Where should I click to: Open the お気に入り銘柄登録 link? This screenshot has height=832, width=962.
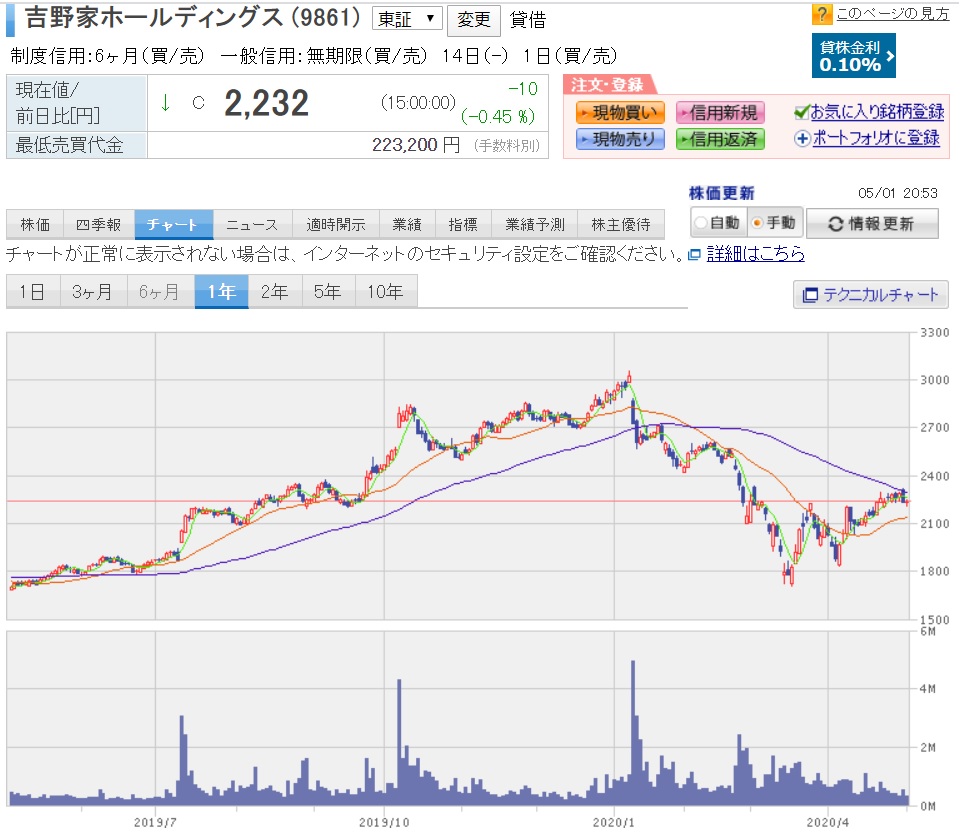point(877,112)
